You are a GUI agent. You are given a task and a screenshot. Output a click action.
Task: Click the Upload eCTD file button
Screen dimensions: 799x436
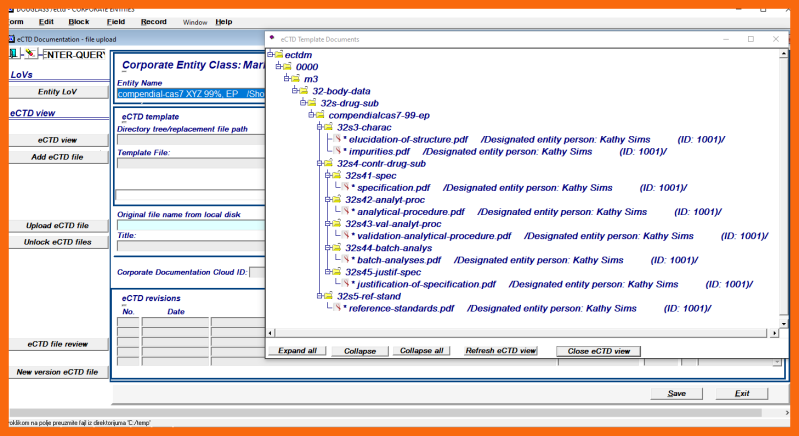pos(58,226)
